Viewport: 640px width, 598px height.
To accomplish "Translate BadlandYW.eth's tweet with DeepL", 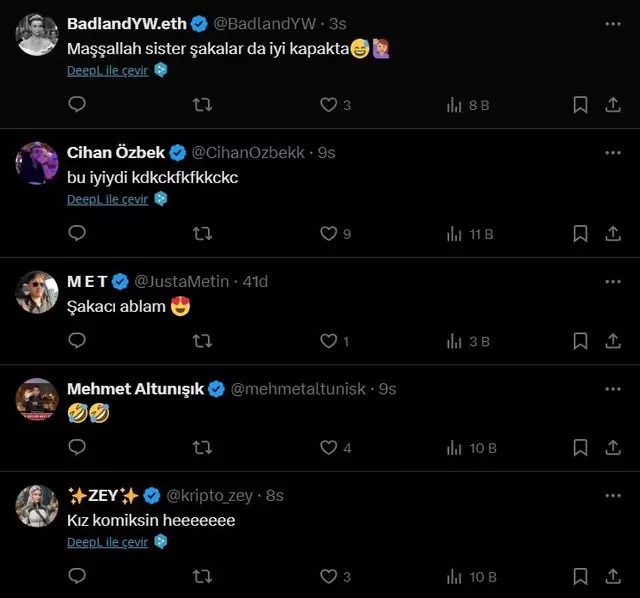I will [108, 70].
